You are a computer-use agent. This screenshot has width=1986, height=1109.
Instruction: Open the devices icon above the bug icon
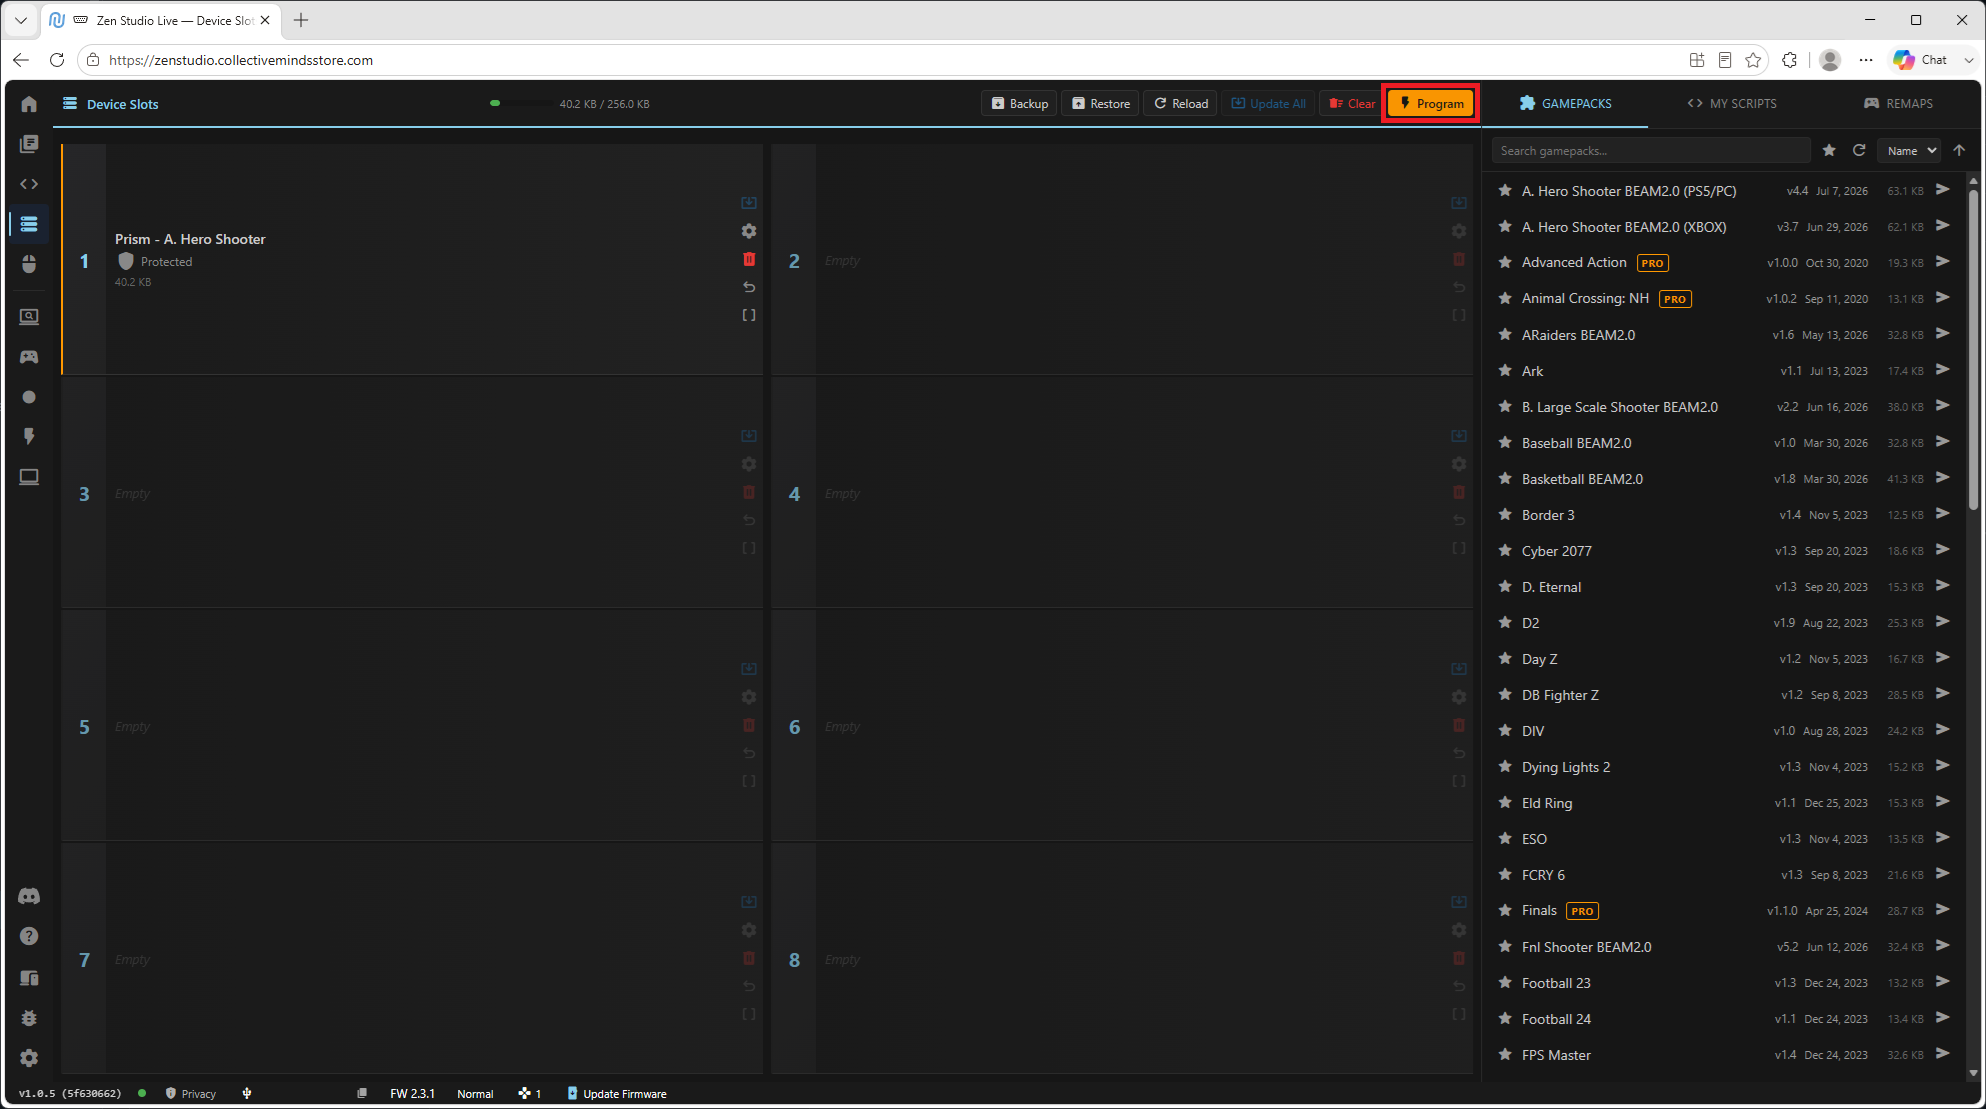click(29, 977)
